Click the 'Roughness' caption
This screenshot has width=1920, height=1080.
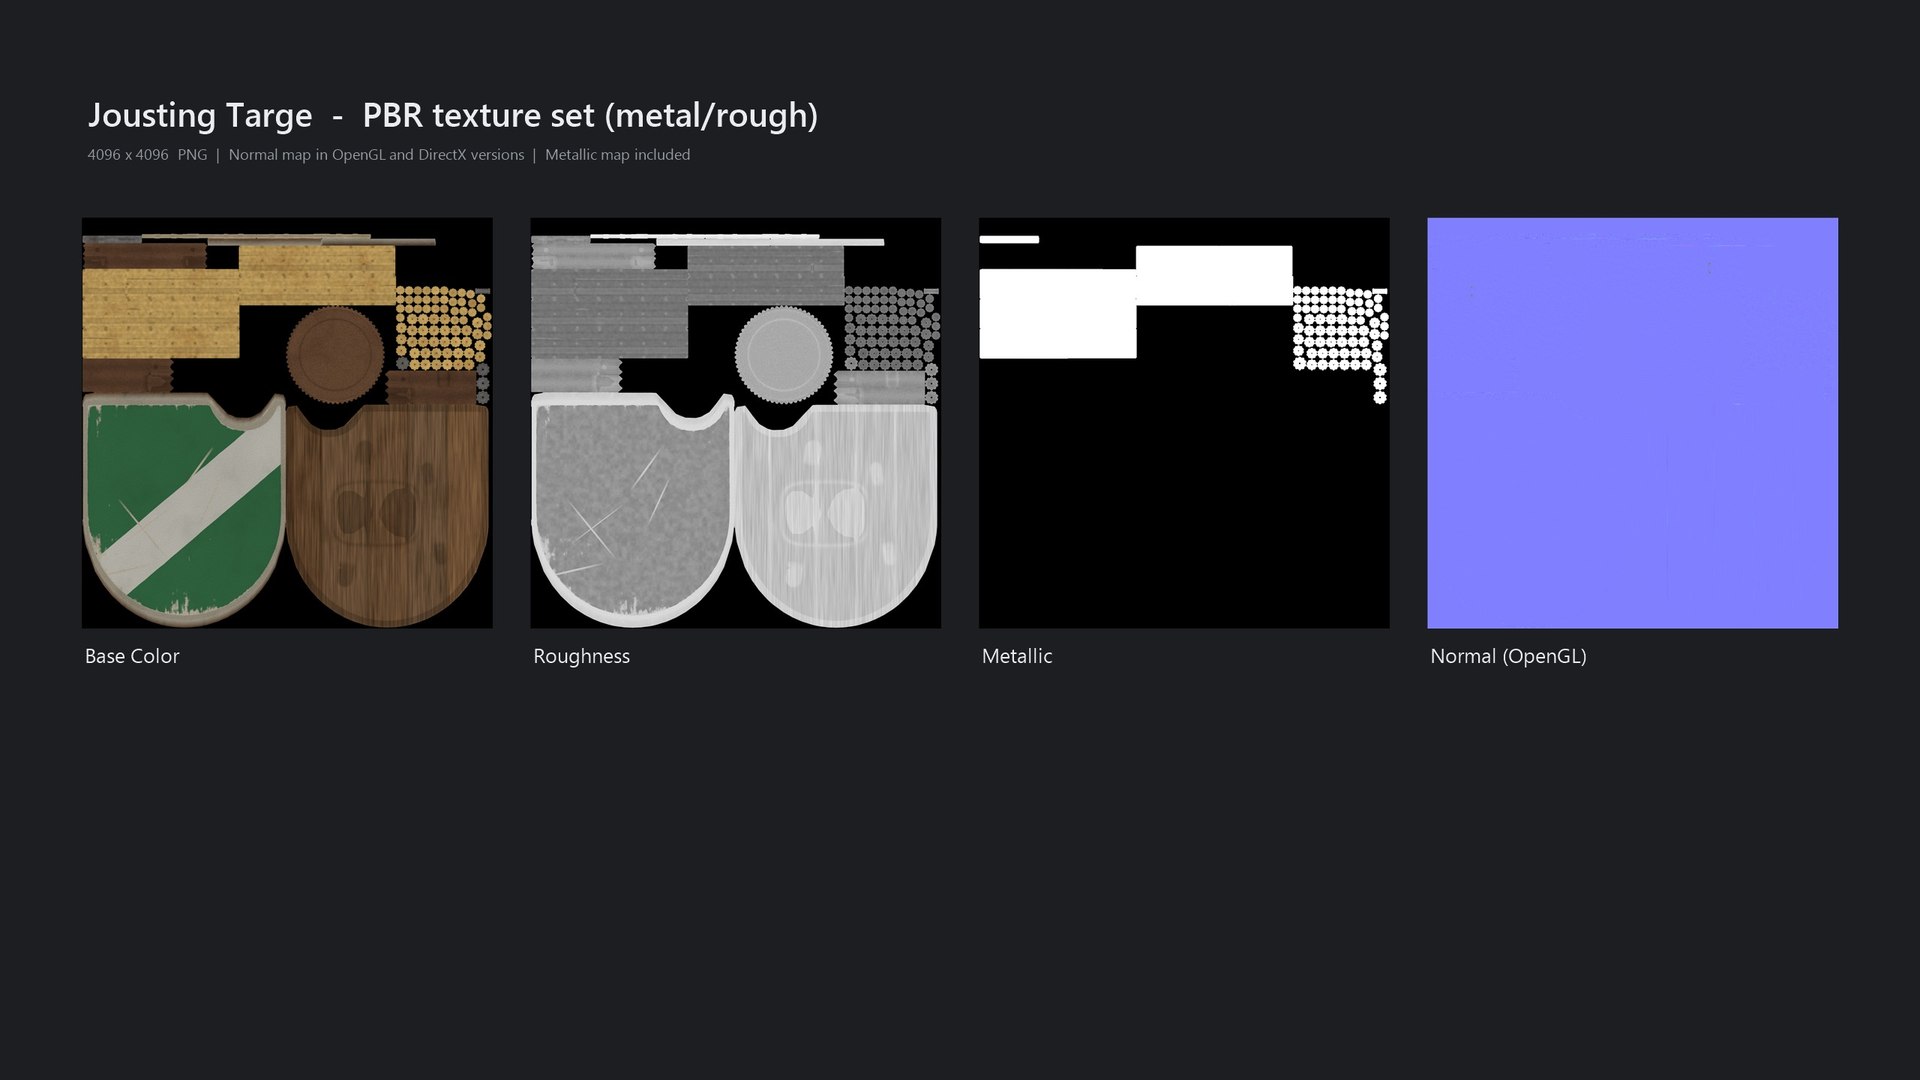point(581,657)
